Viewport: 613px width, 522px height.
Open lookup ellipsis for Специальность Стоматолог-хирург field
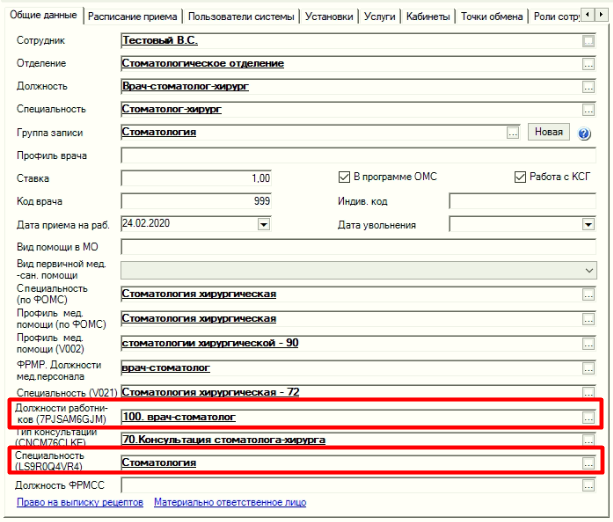click(x=588, y=110)
